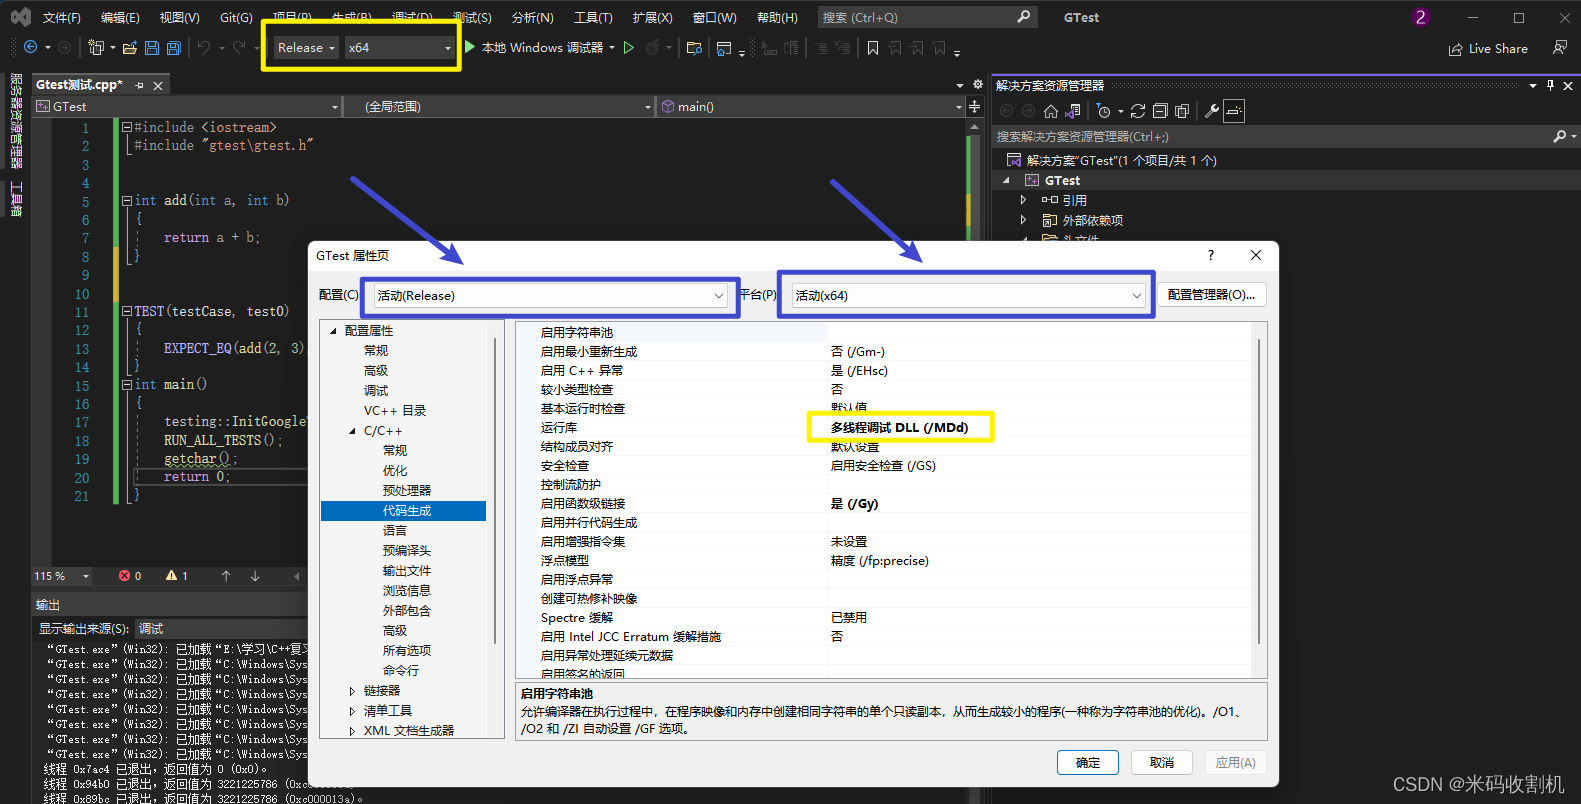
Task: Click the sync with active document icon
Action: point(1138,111)
